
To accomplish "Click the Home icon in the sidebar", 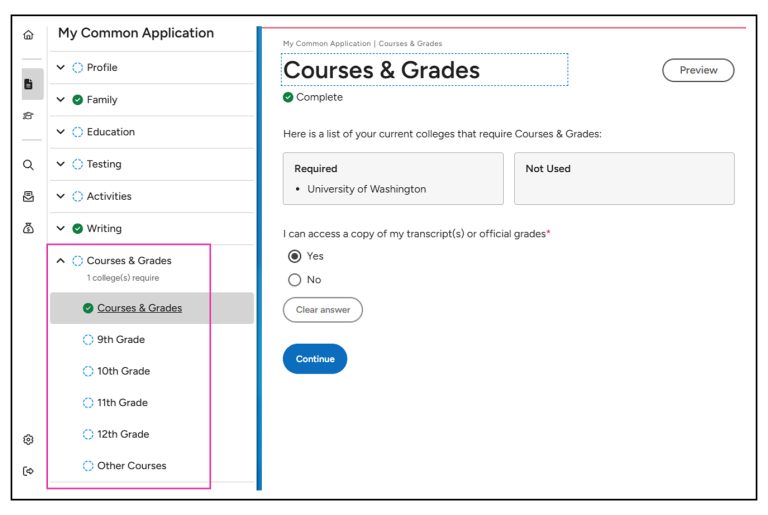I will (28, 35).
